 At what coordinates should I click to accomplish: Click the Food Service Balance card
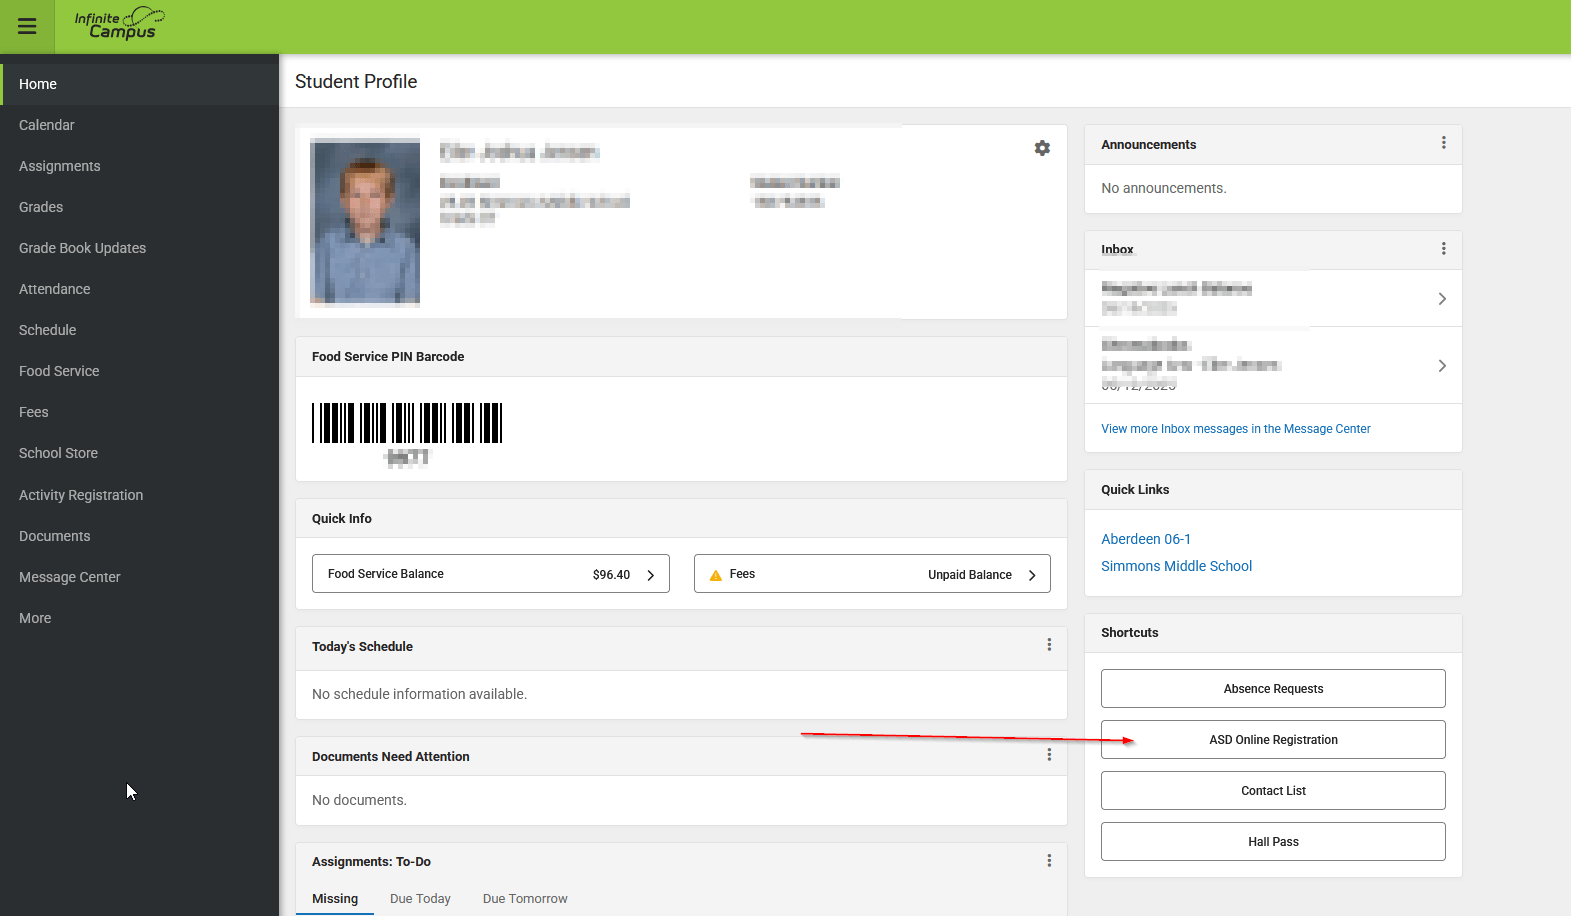(491, 574)
